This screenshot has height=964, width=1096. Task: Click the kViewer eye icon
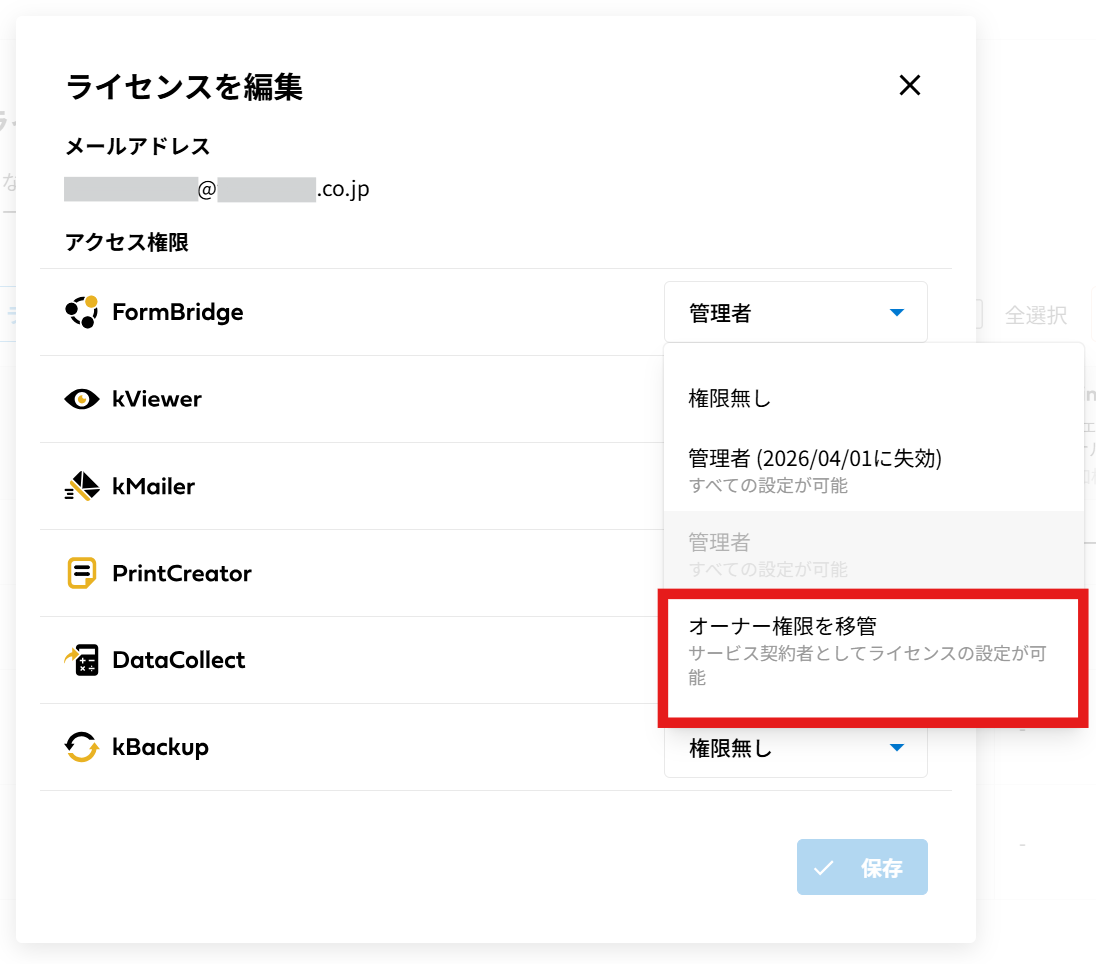tap(81, 399)
